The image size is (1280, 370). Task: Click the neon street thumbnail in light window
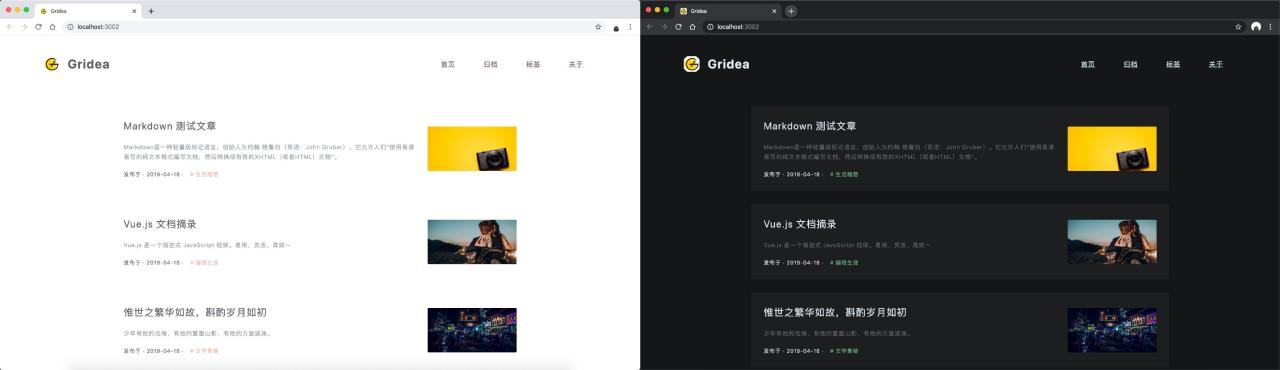pyautogui.click(x=472, y=330)
